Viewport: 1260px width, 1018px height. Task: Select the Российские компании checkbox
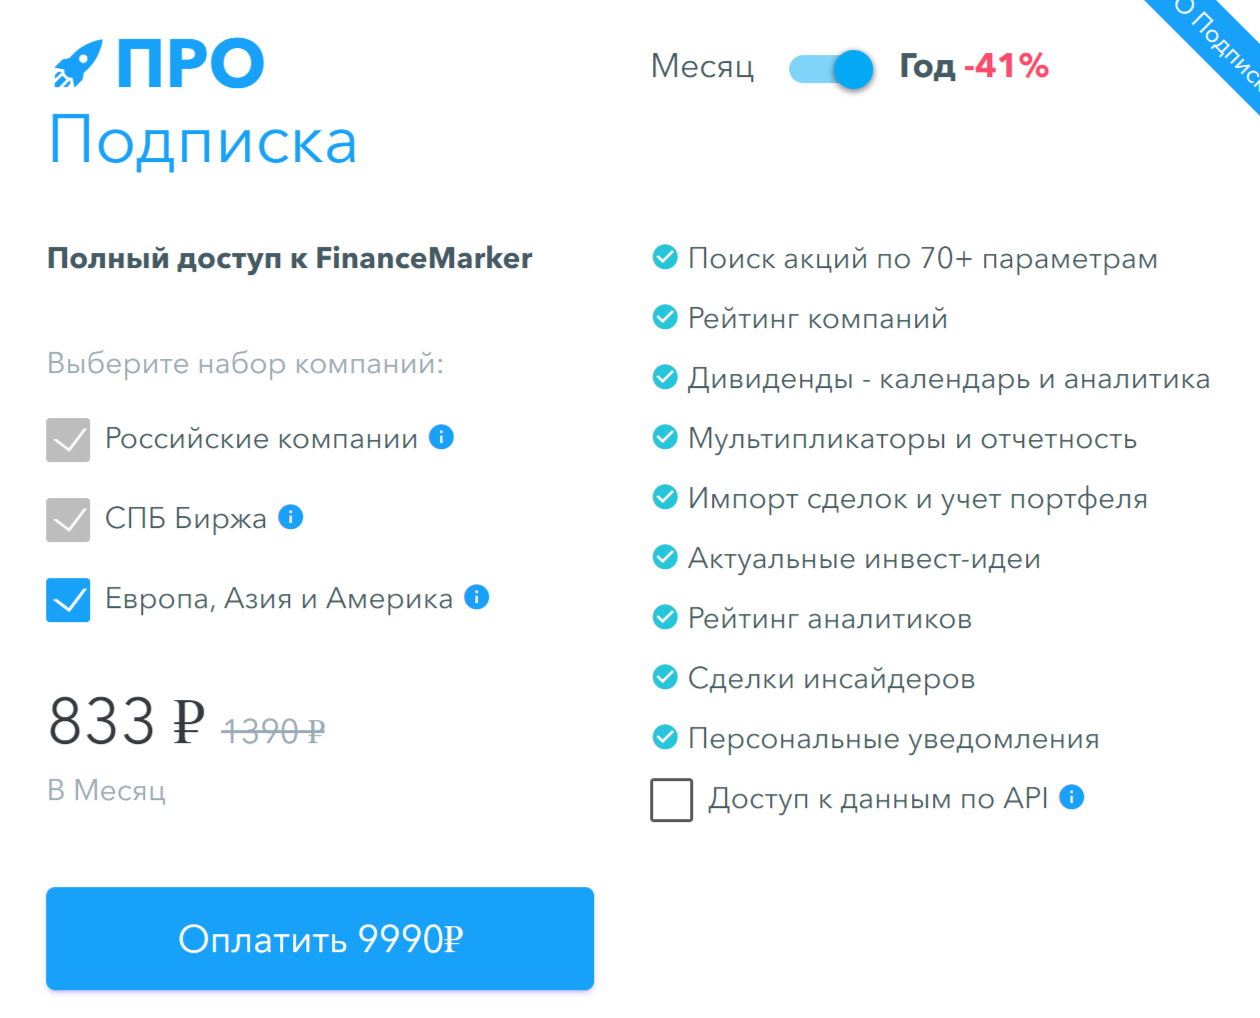coord(66,438)
